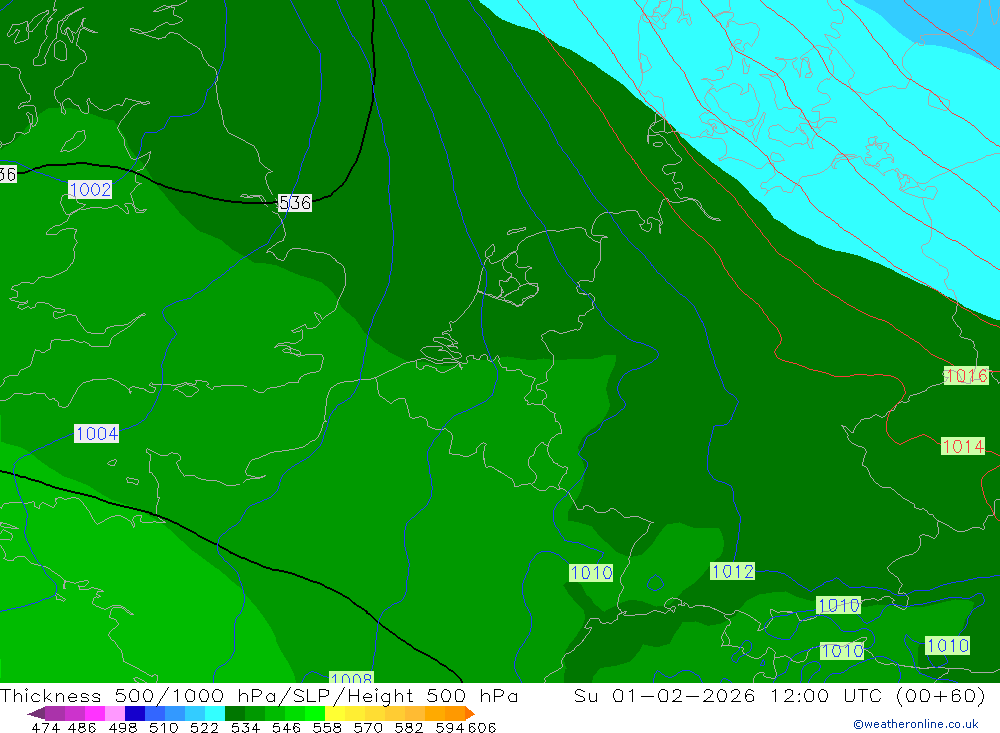This screenshot has height=733, width=1000.
Task: Click the legend value 570
Action: coord(368,727)
